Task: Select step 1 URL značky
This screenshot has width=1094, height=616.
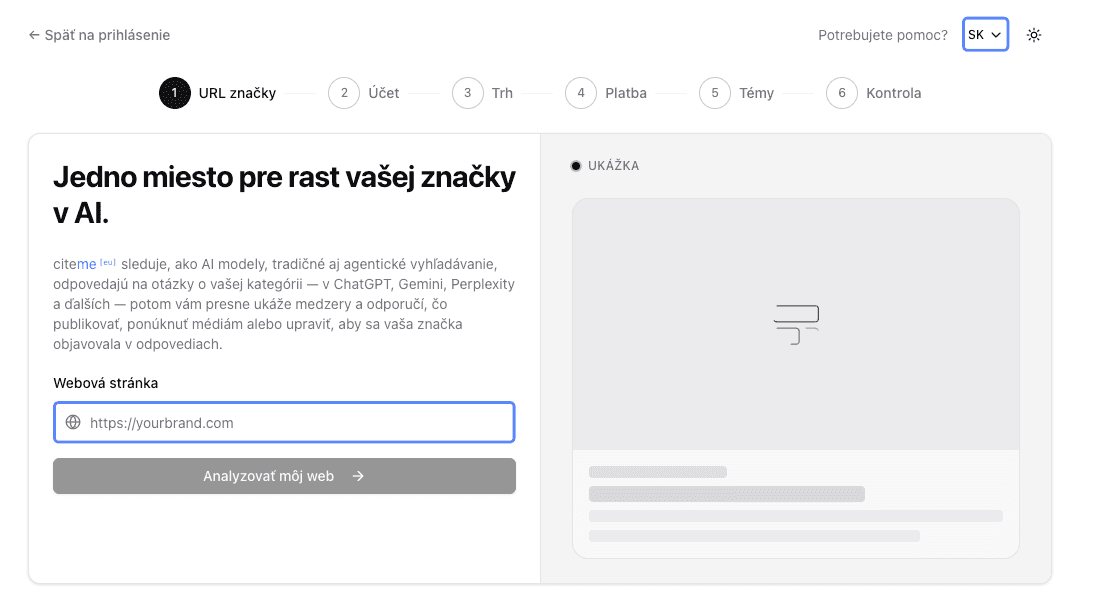Action: point(218,93)
